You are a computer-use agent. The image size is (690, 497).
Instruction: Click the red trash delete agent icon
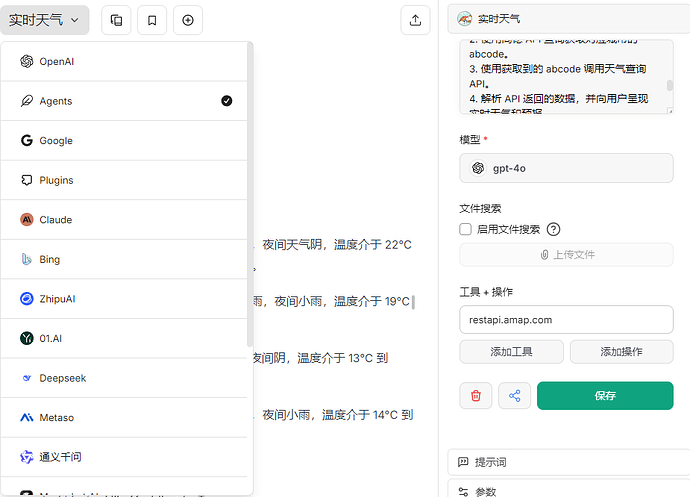(x=476, y=396)
